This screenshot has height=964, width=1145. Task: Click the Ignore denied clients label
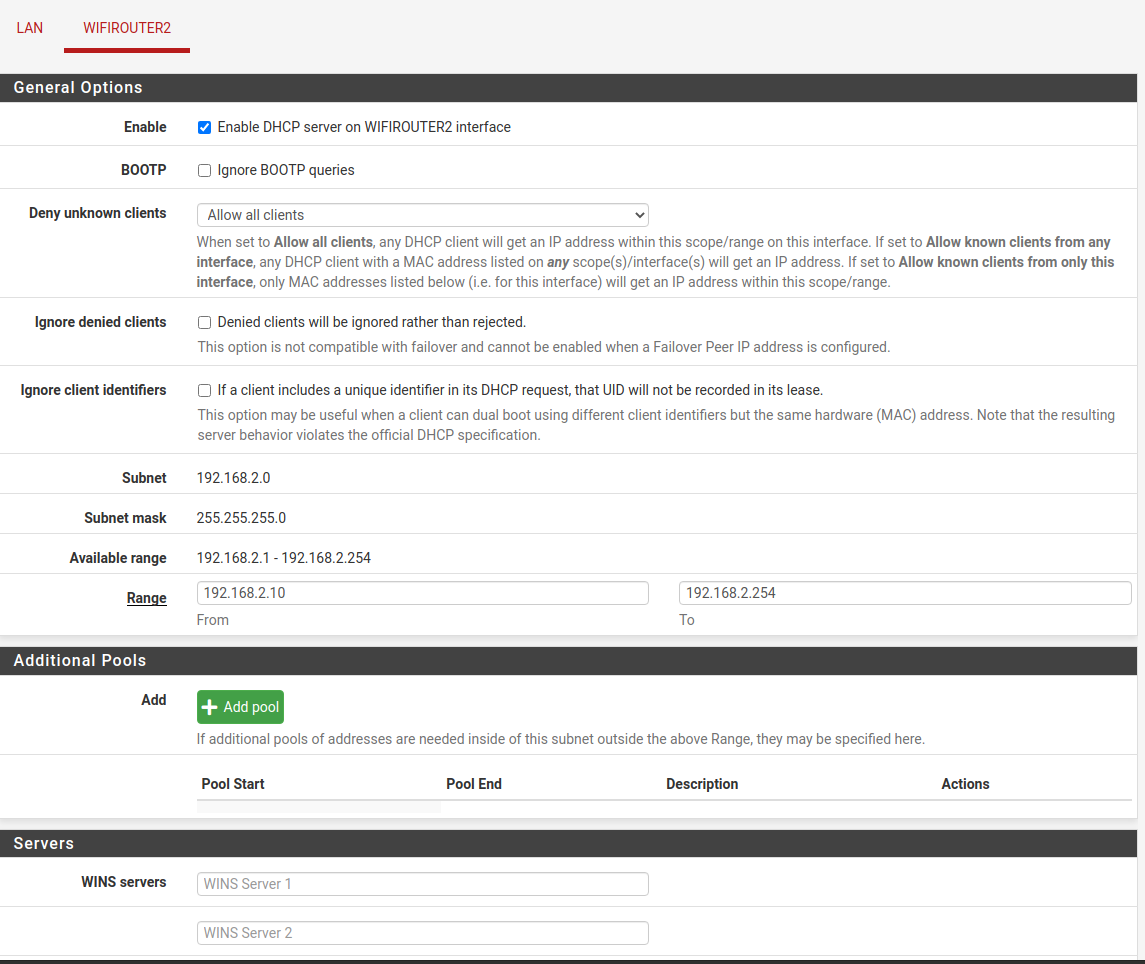(101, 322)
